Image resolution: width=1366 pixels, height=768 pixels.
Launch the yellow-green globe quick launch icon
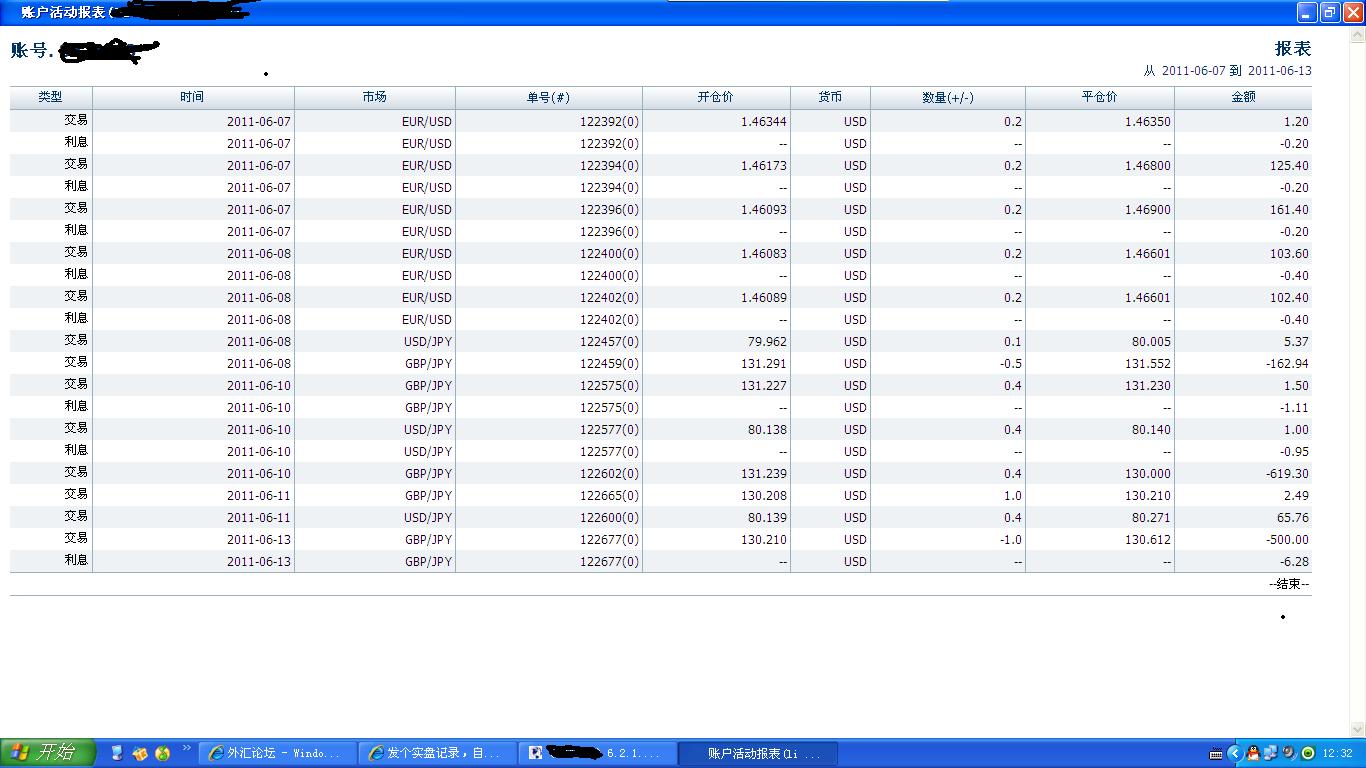pyautogui.click(x=162, y=753)
